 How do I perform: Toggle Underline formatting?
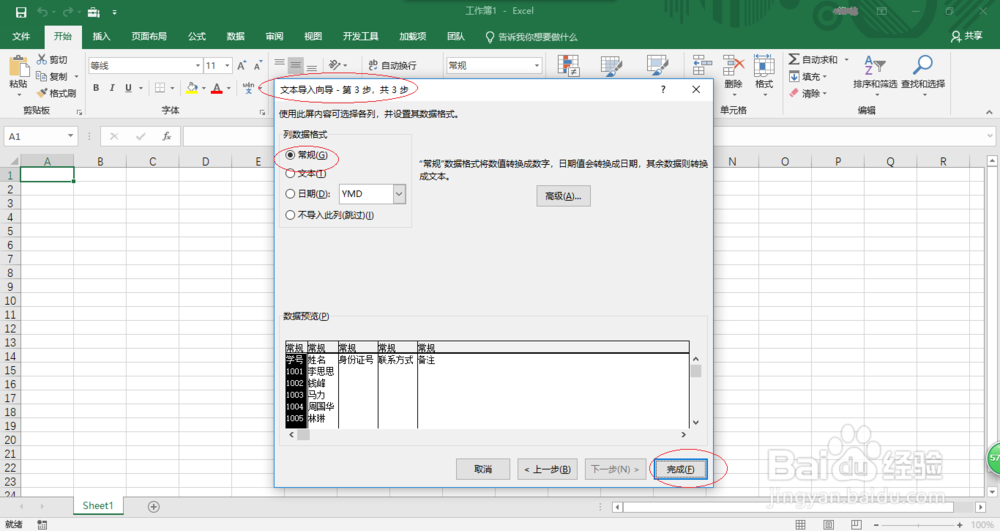click(x=128, y=88)
